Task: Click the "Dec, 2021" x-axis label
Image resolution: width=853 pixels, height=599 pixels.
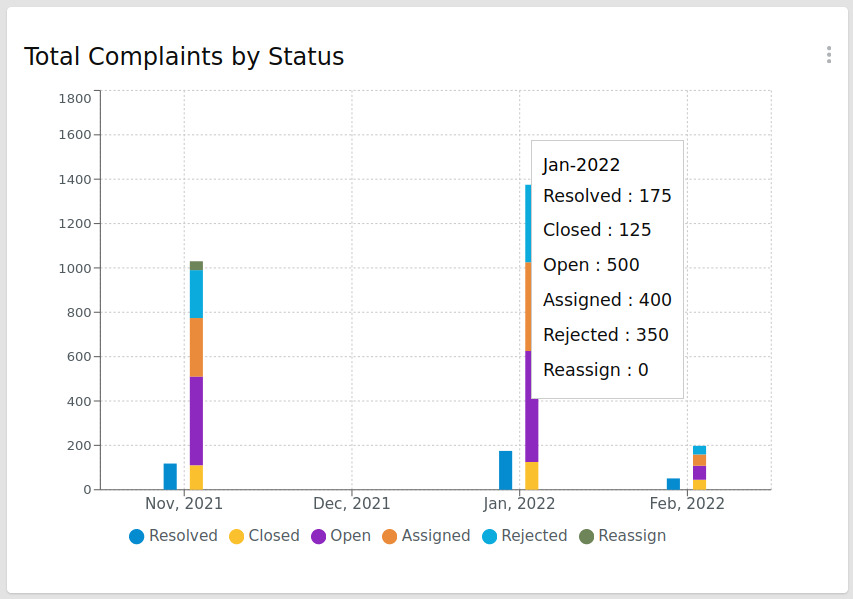Action: (351, 504)
